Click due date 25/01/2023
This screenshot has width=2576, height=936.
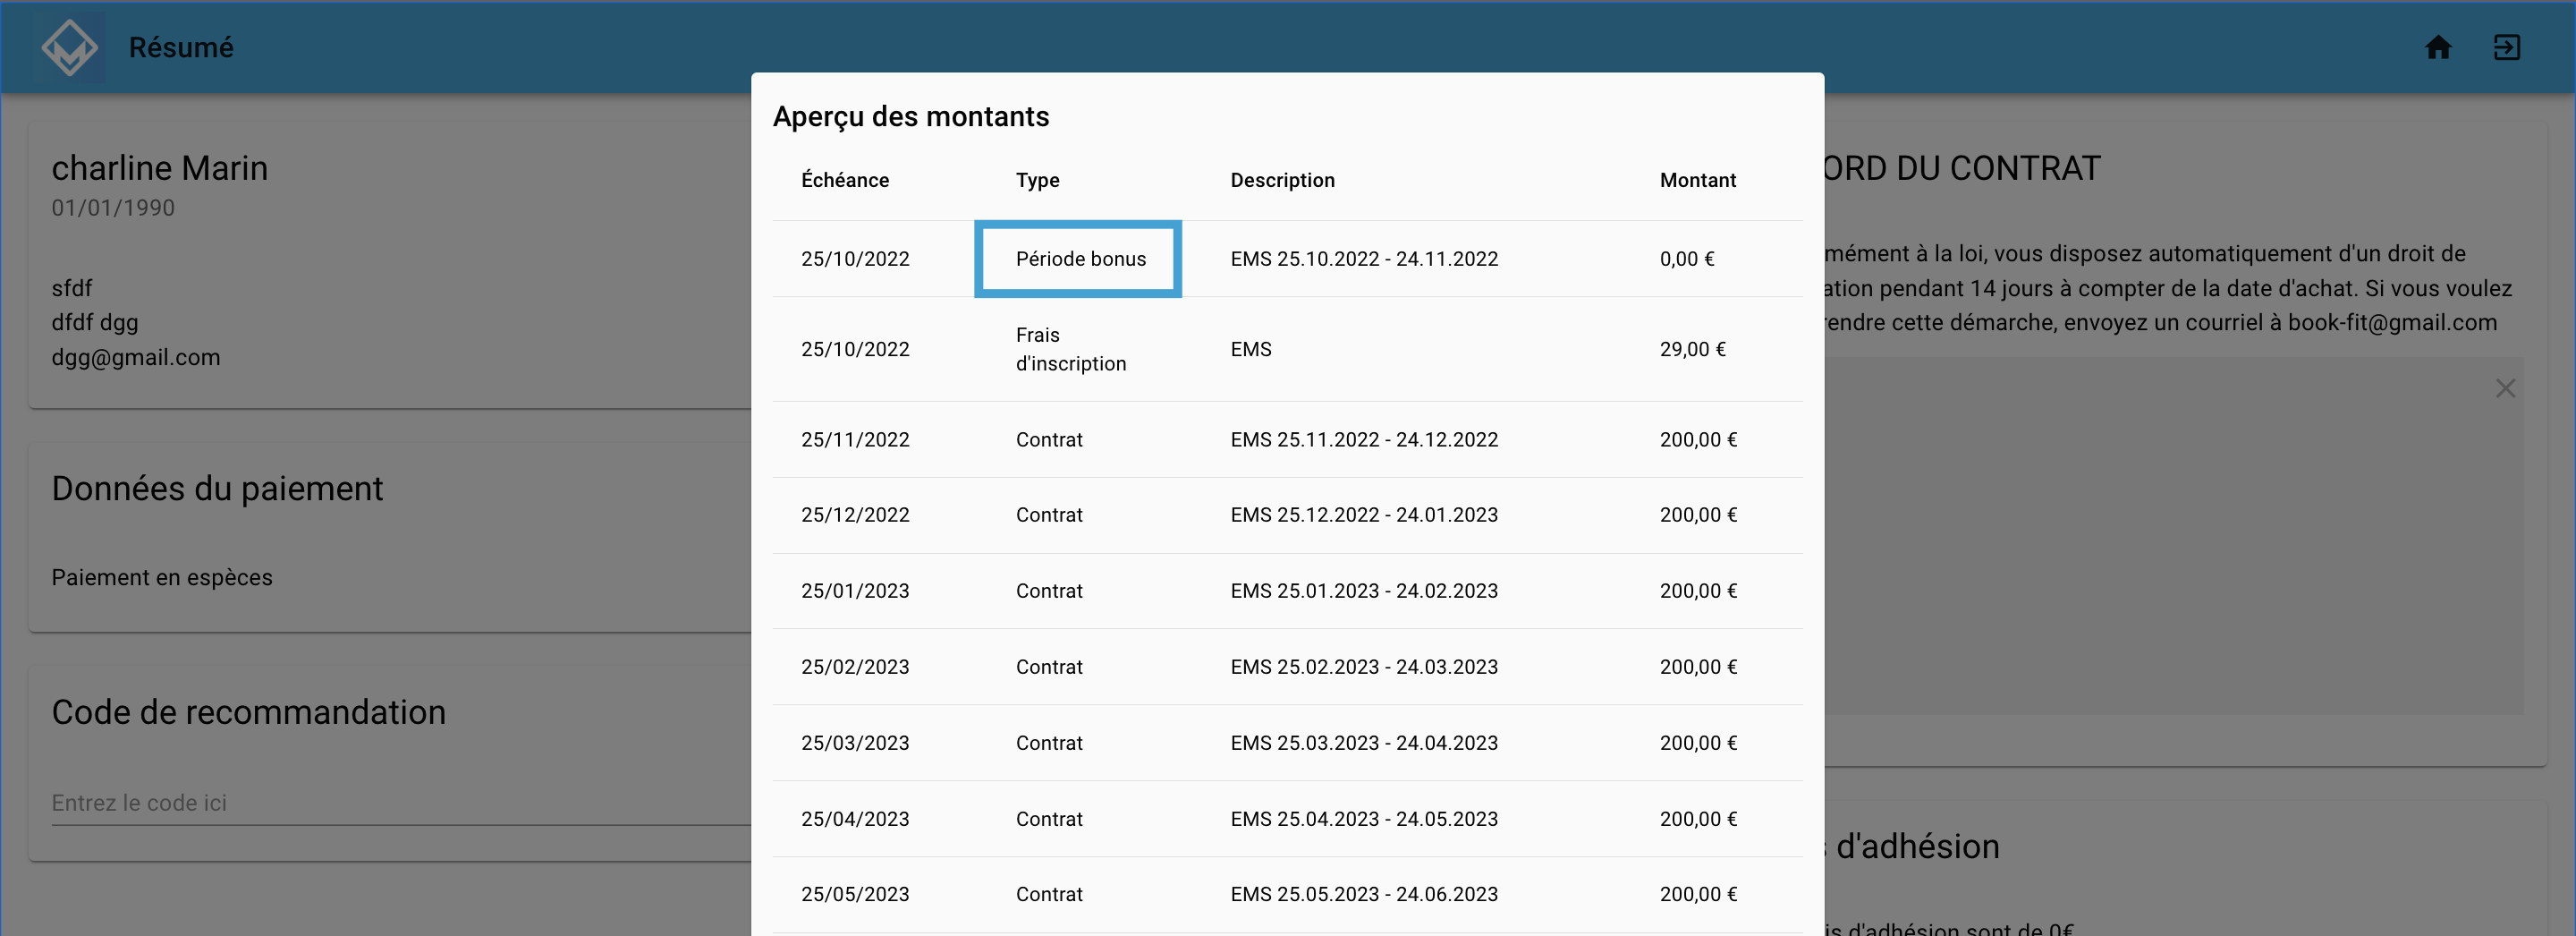point(855,591)
